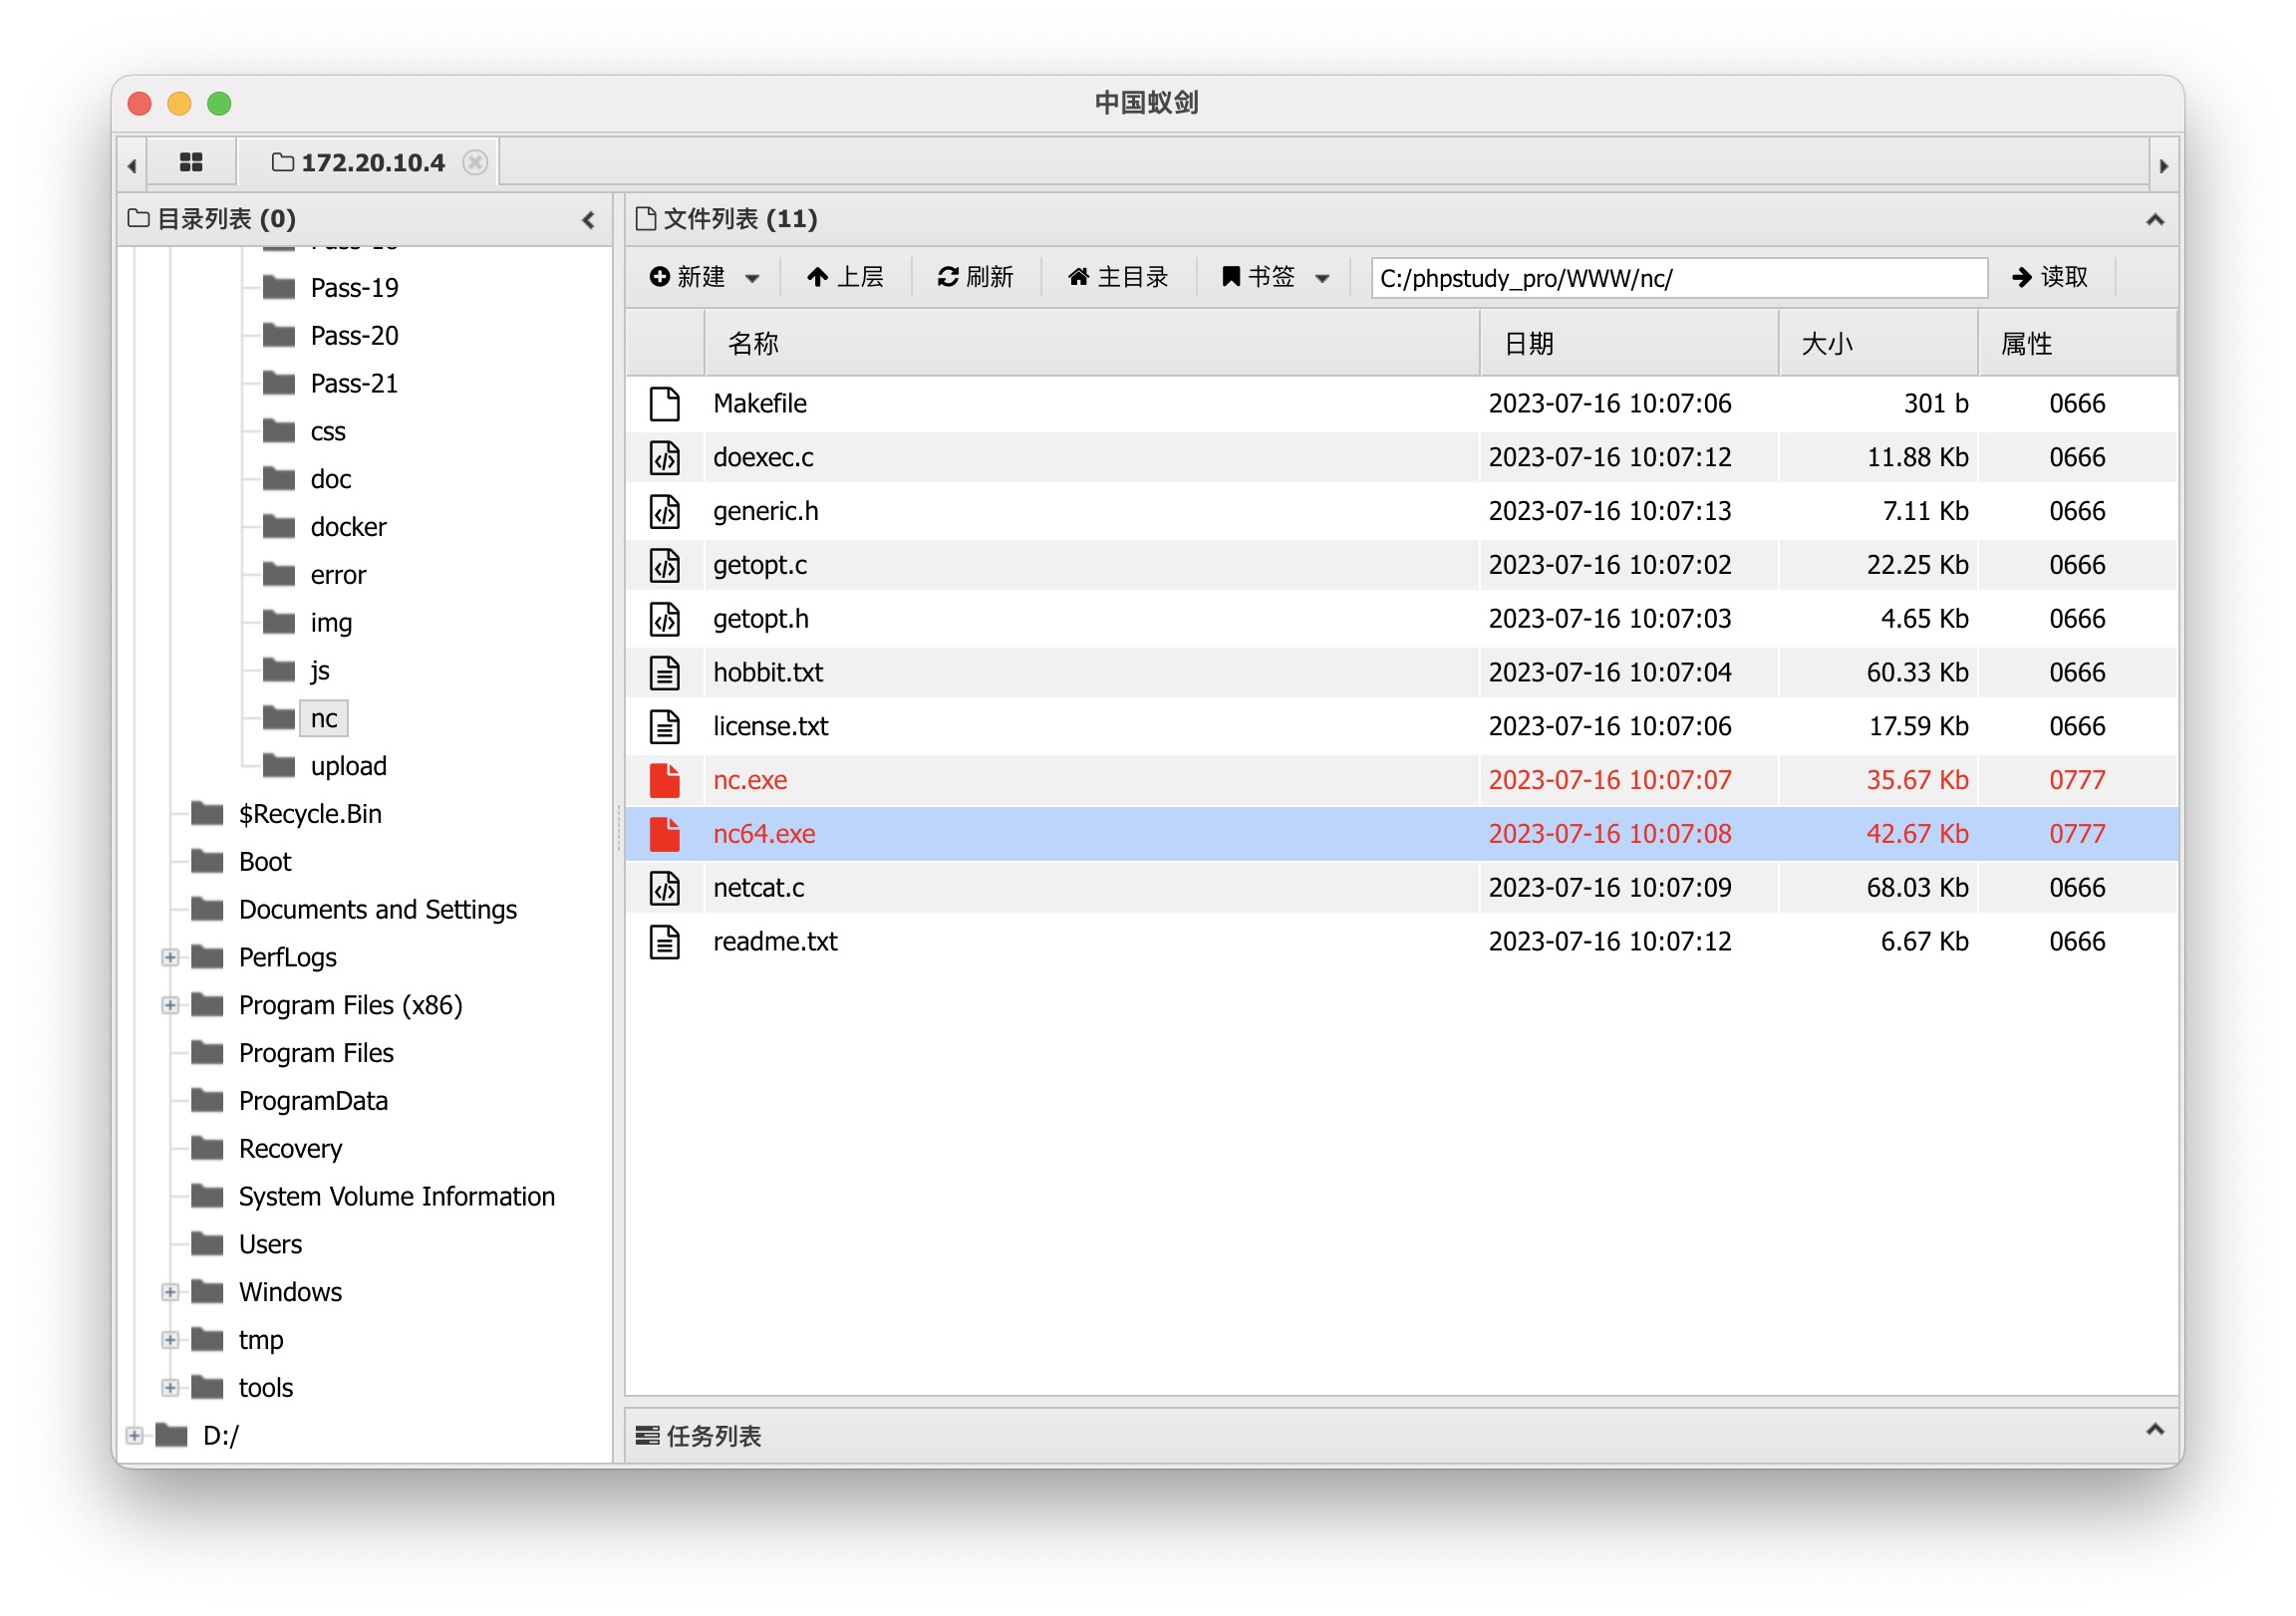Click the refresh (刷新) button
This screenshot has width=2296, height=1616.
point(975,277)
